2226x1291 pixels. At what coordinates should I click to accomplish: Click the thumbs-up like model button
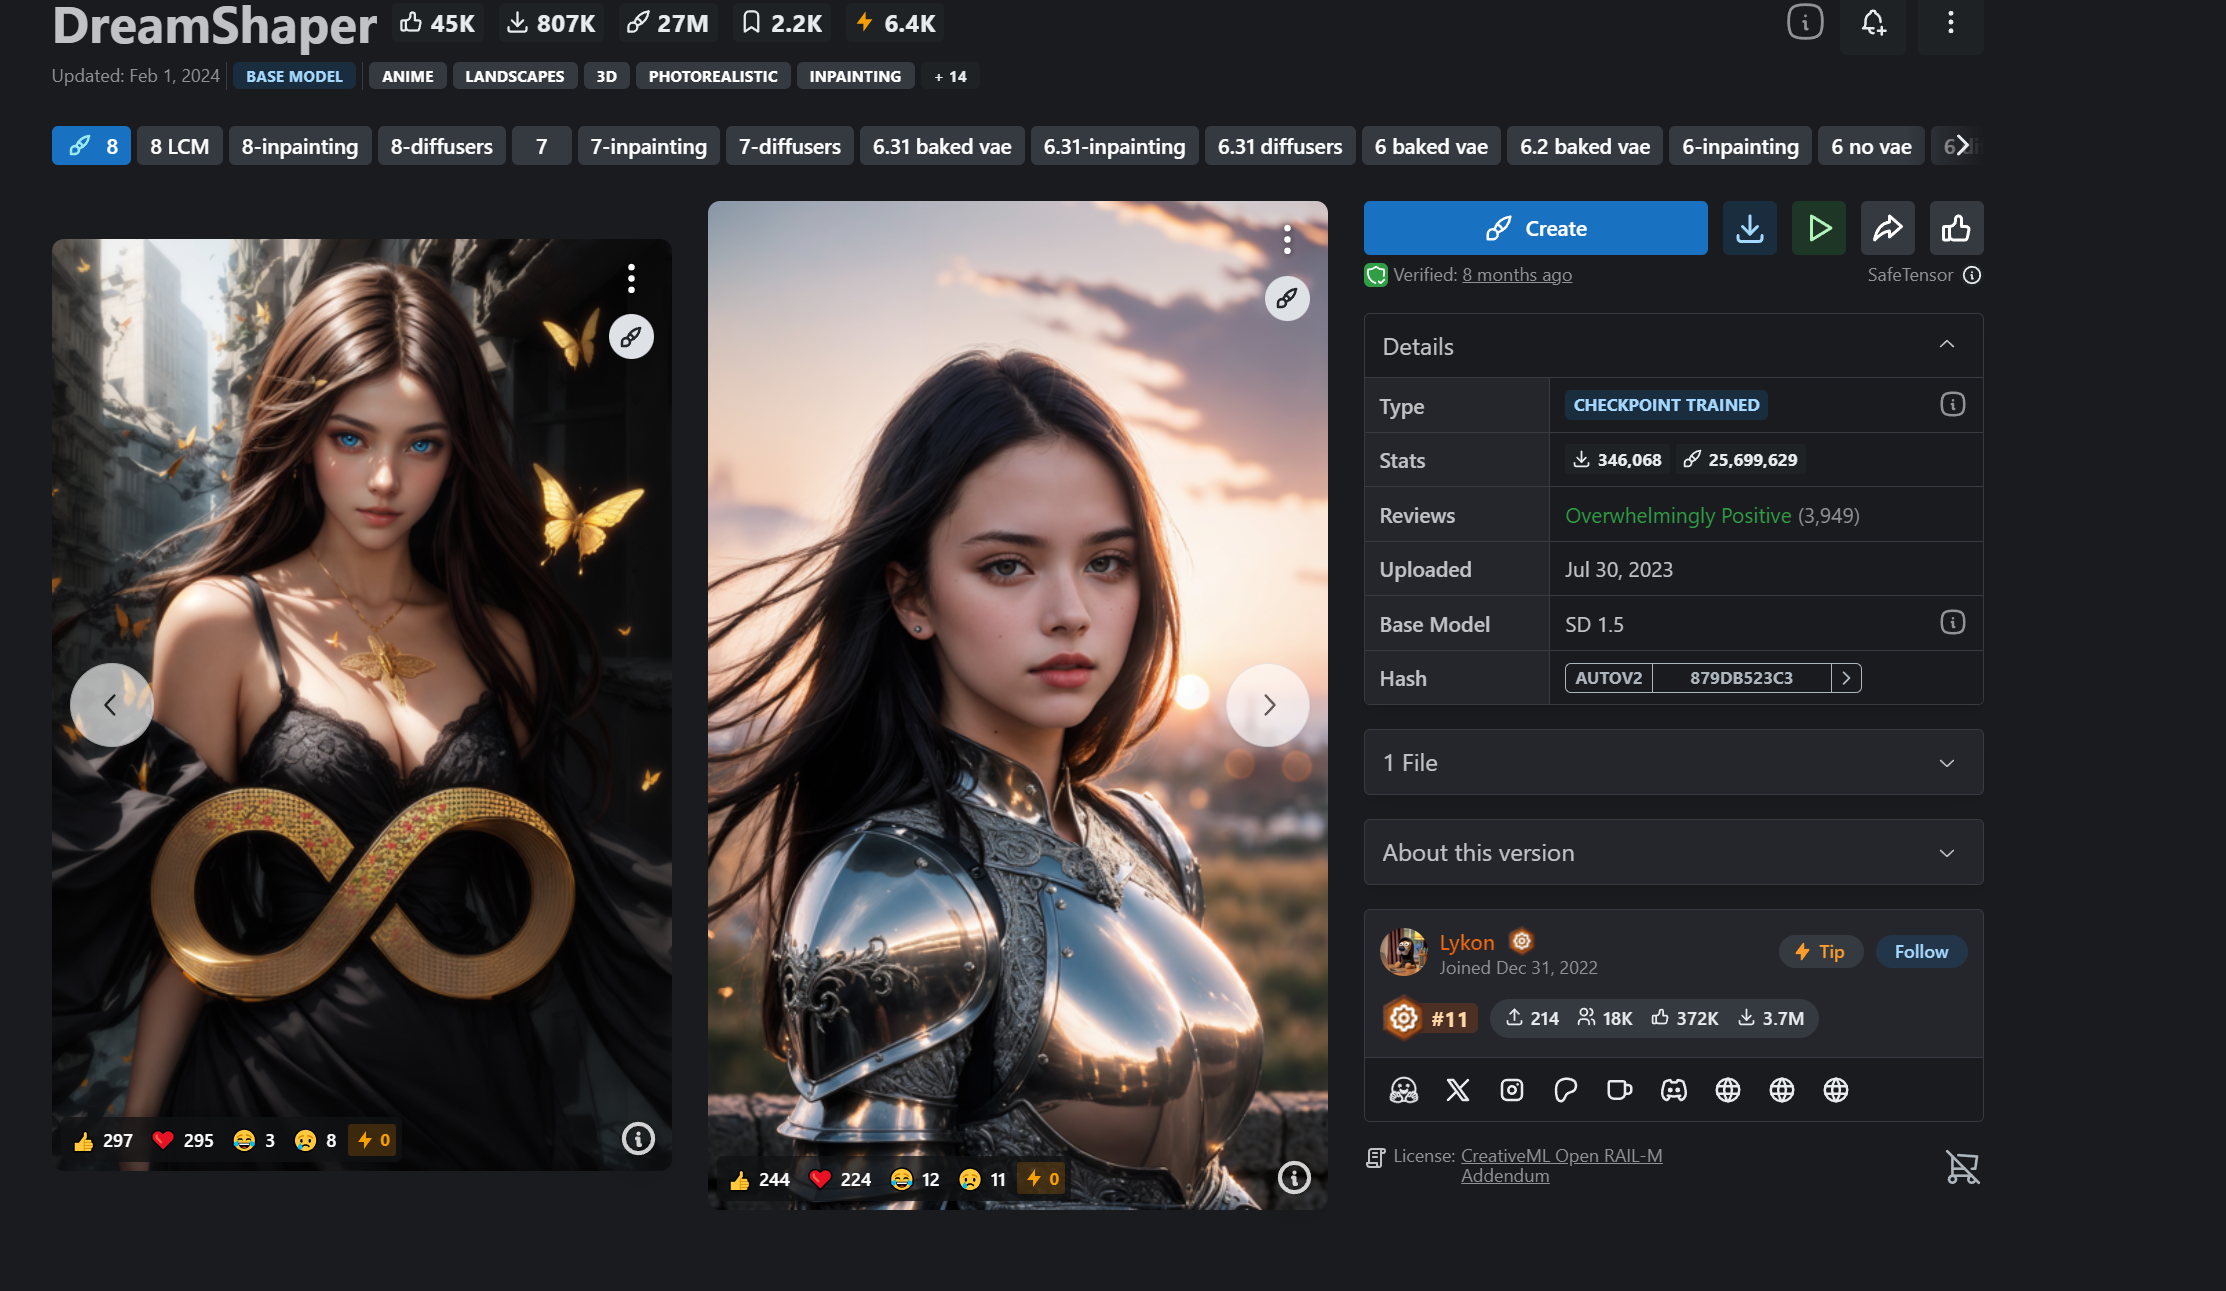[x=1956, y=229]
